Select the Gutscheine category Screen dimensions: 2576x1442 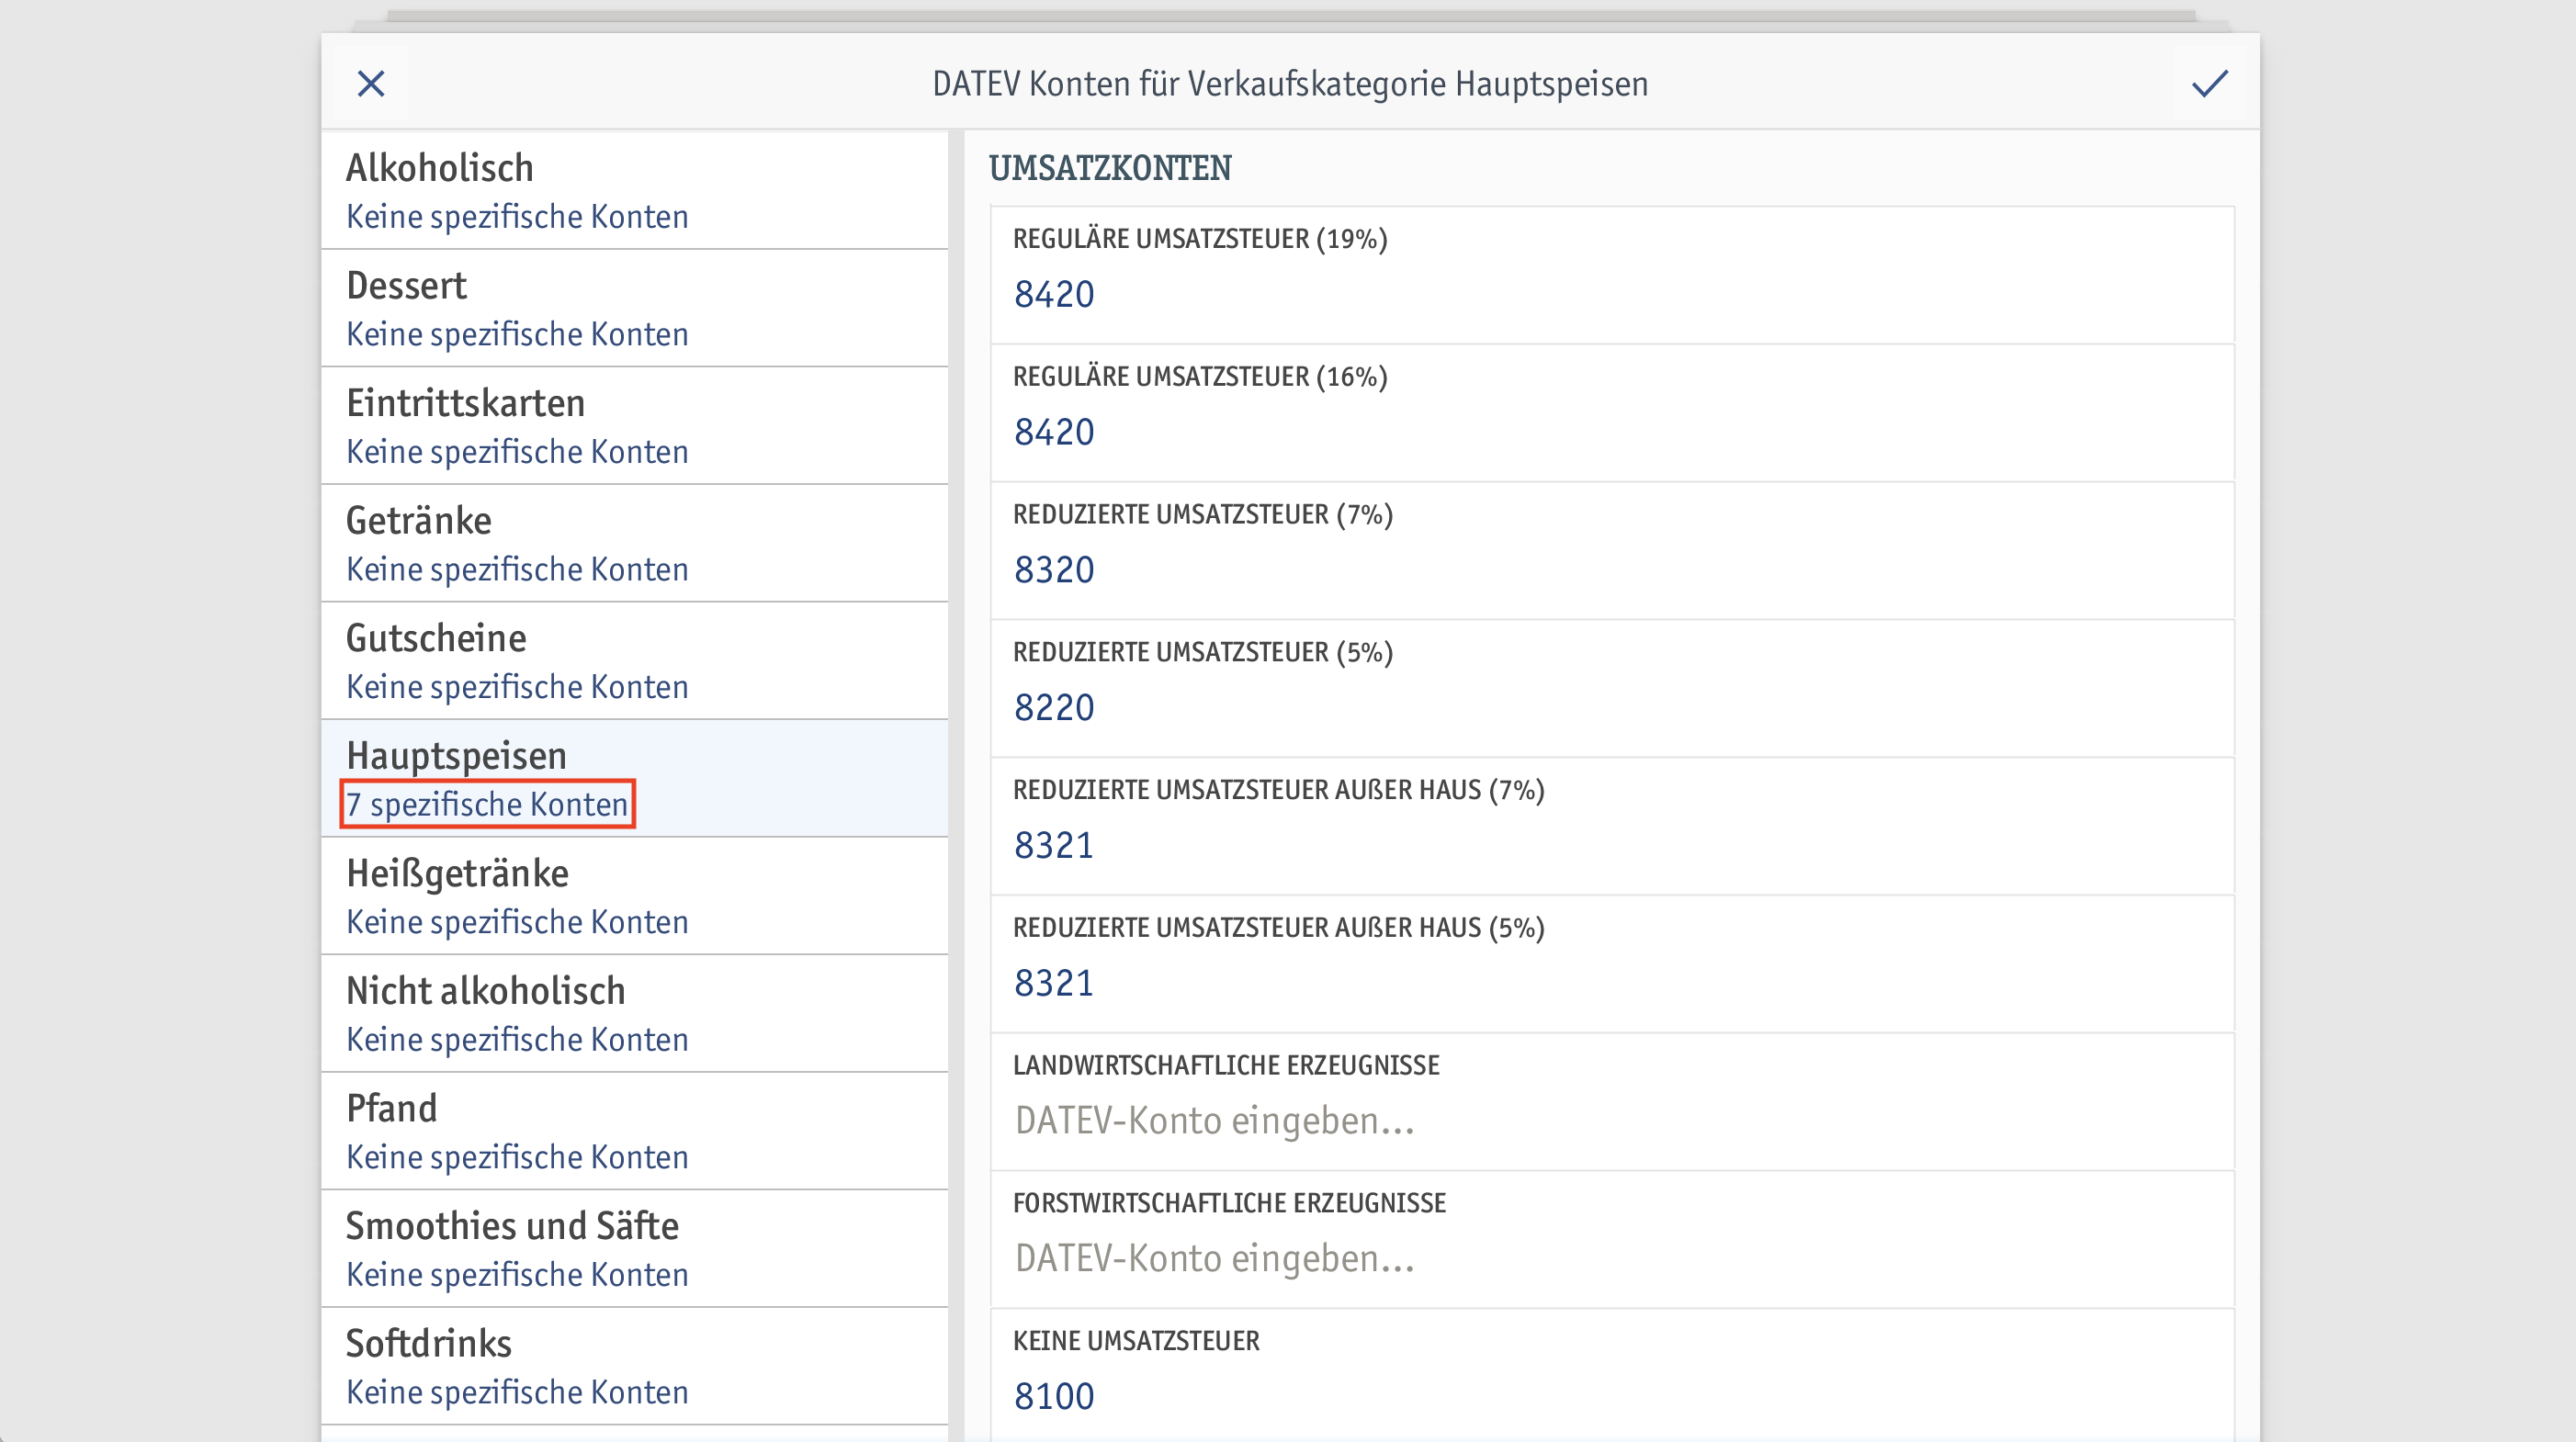pos(634,661)
